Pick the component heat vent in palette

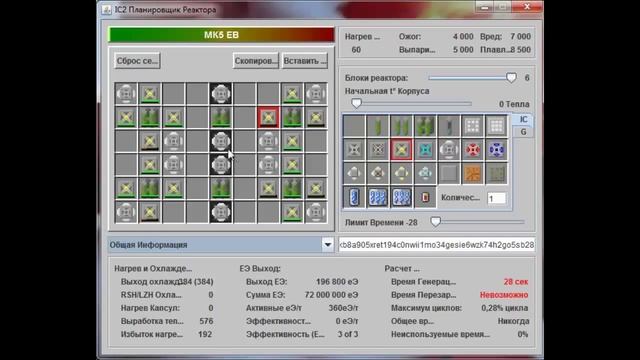(x=449, y=150)
